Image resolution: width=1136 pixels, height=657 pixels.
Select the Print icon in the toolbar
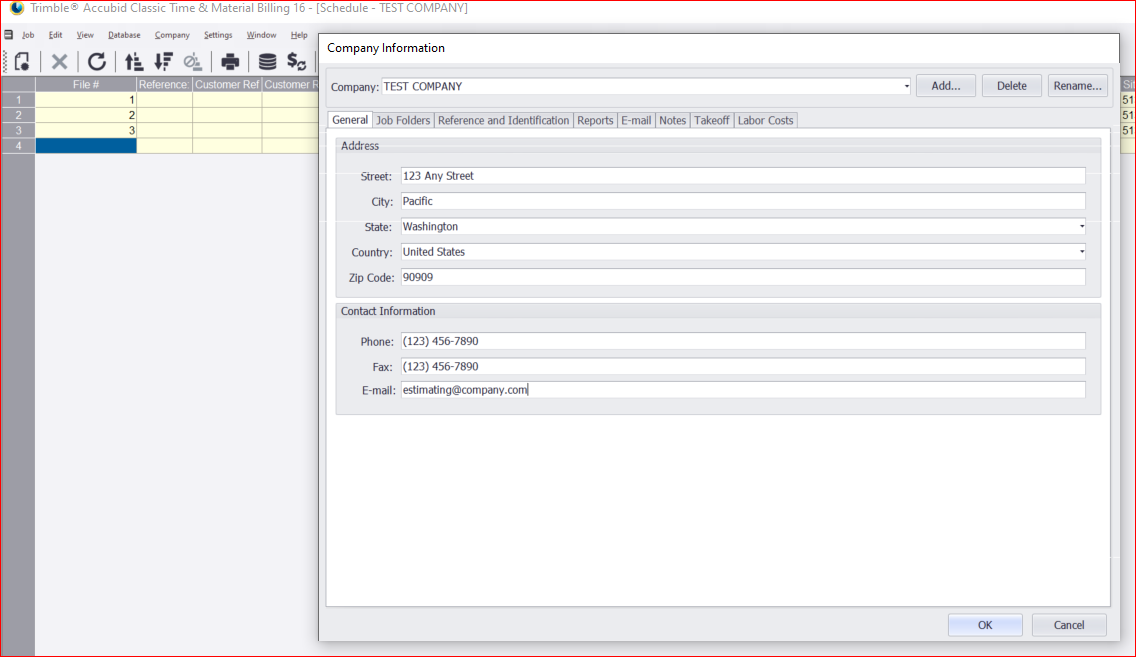230,62
